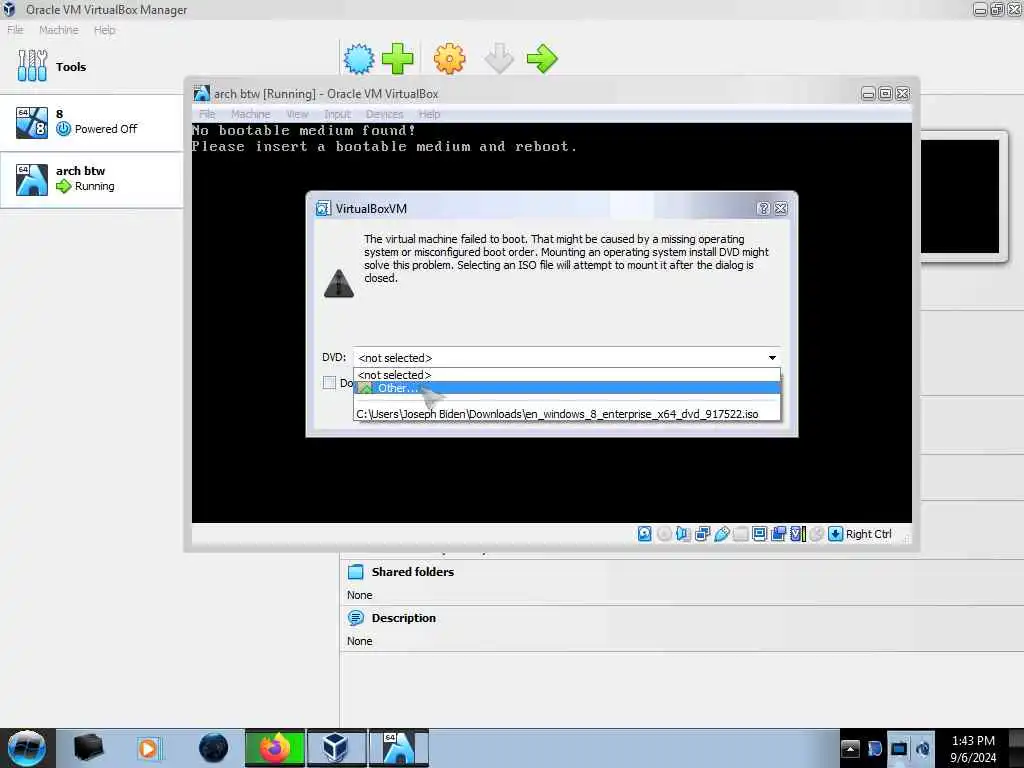Open the VM window File menu

207,114
